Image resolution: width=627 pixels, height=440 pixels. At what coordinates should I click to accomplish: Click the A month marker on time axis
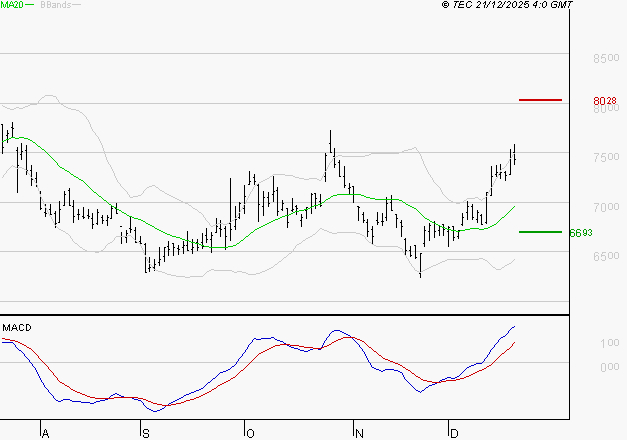[45, 434]
